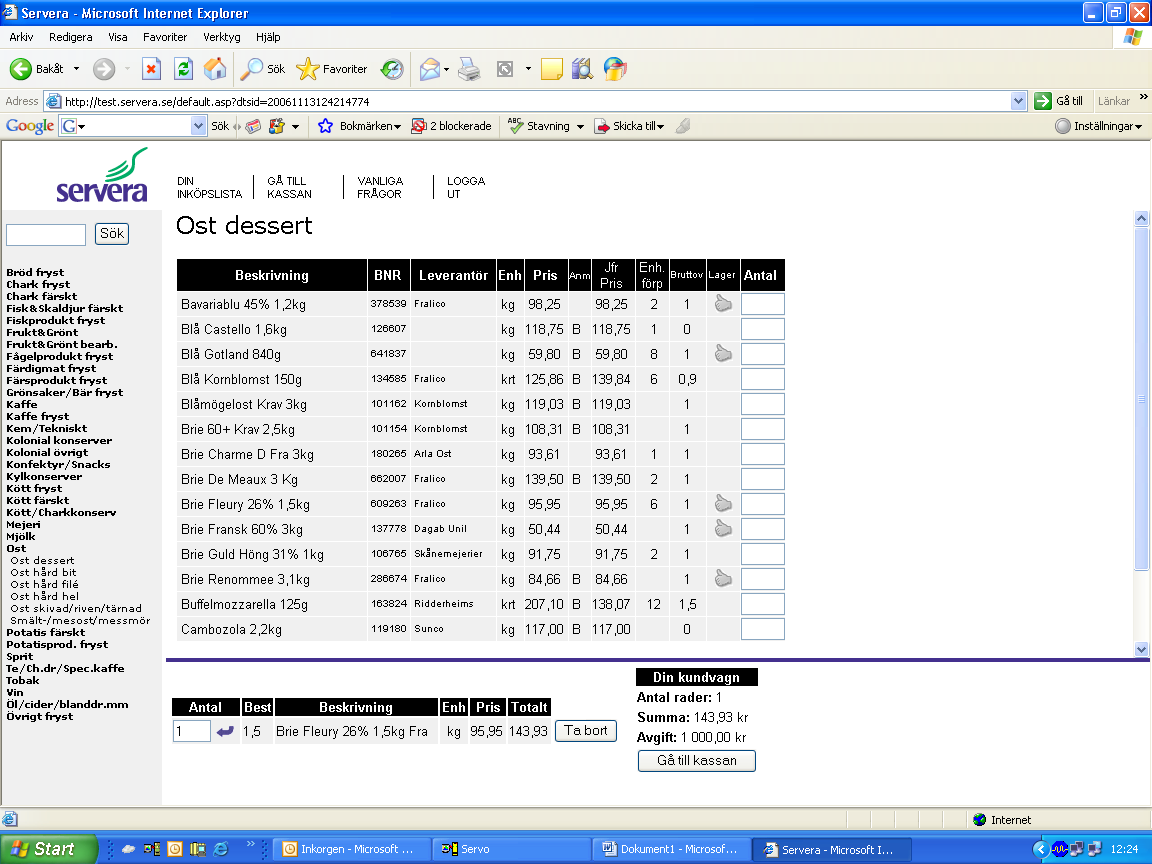The image size is (1152, 864).
Task: Click the Edit page icon in toolbar
Action: 505,69
